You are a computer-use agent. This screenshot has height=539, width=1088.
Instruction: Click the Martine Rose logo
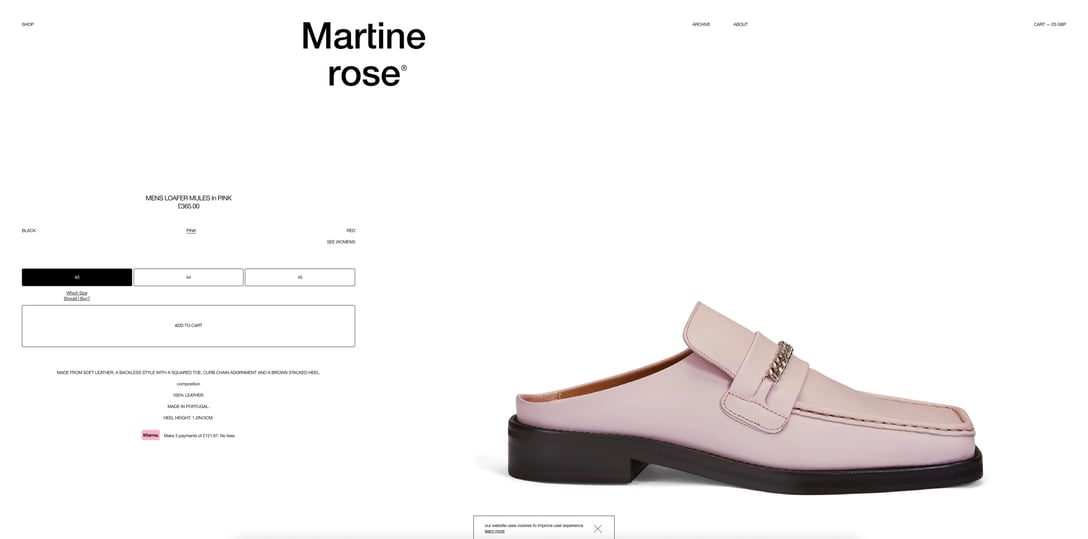[364, 54]
